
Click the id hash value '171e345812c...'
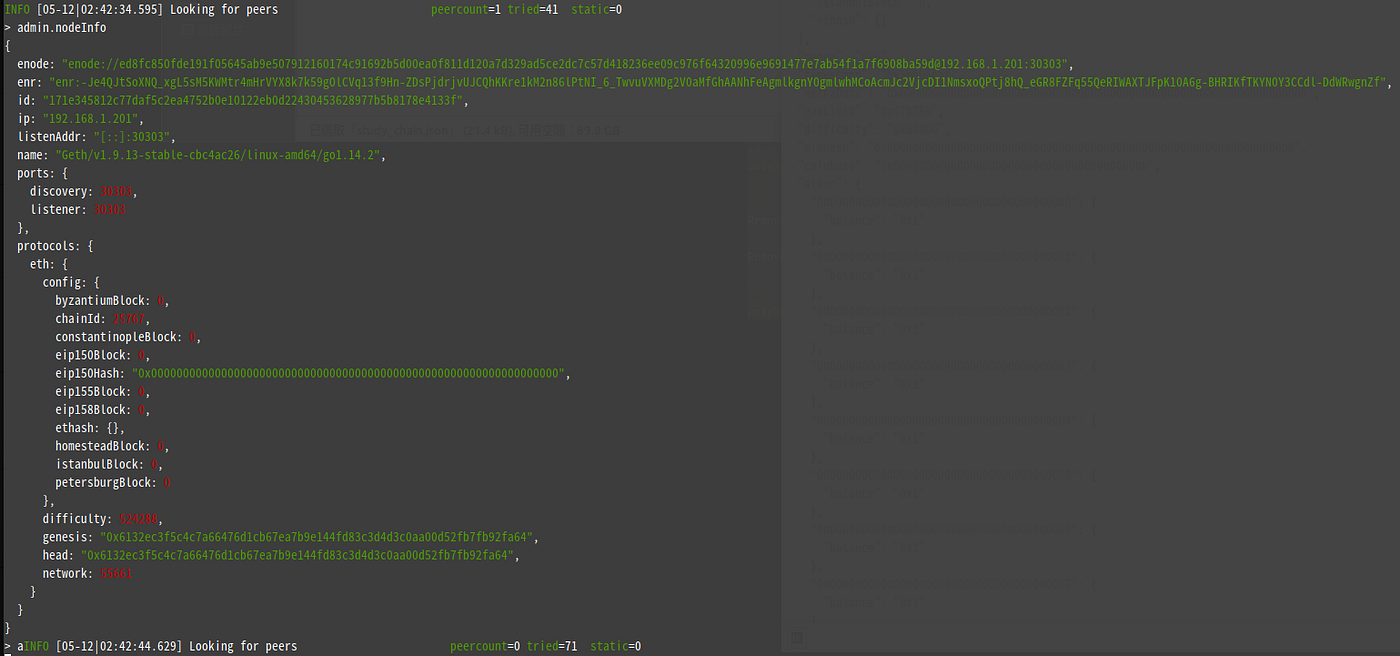click(253, 101)
